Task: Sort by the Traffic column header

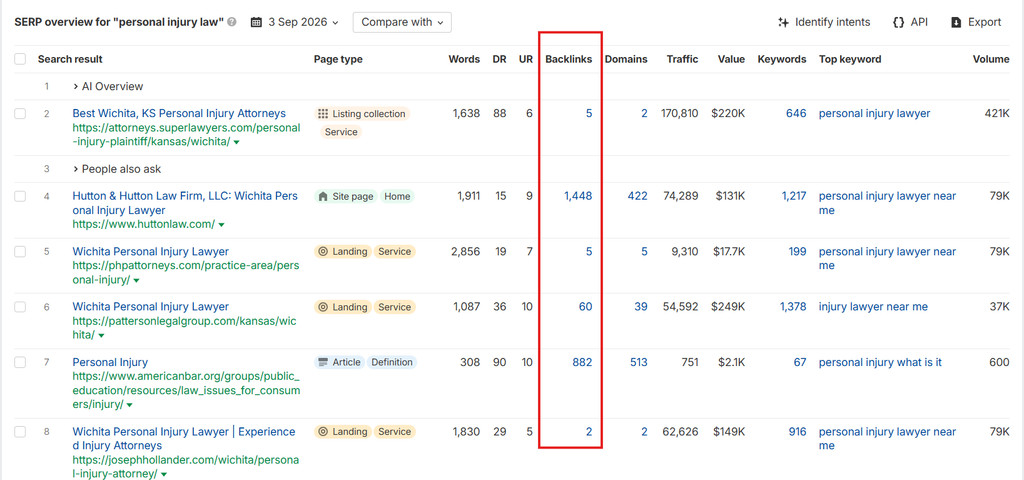Action: coord(682,59)
